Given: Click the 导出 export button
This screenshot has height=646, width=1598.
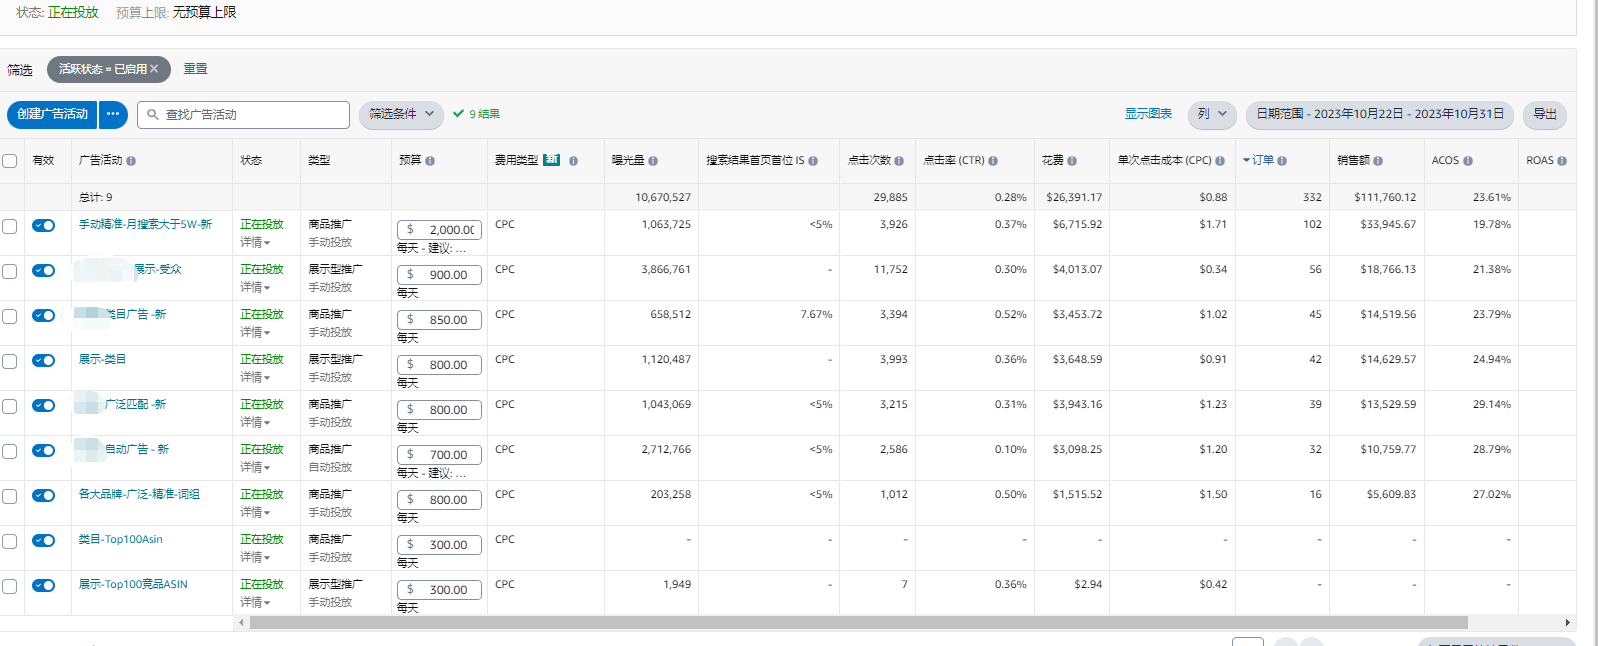Looking at the screenshot, I should tap(1544, 114).
